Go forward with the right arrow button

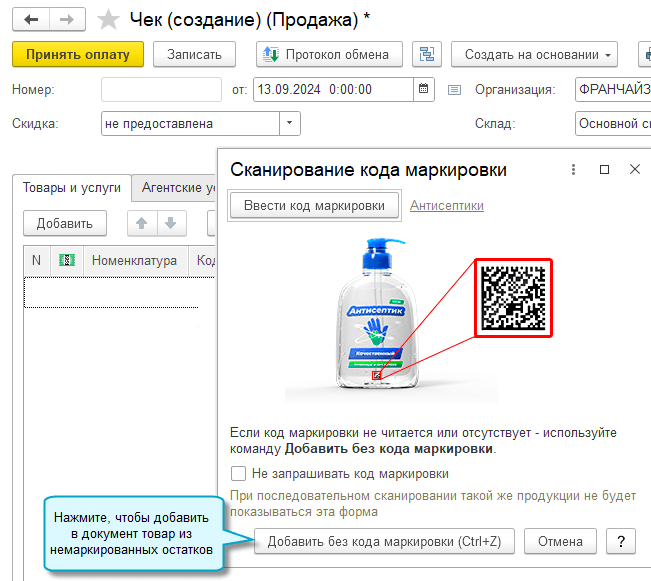(x=67, y=20)
